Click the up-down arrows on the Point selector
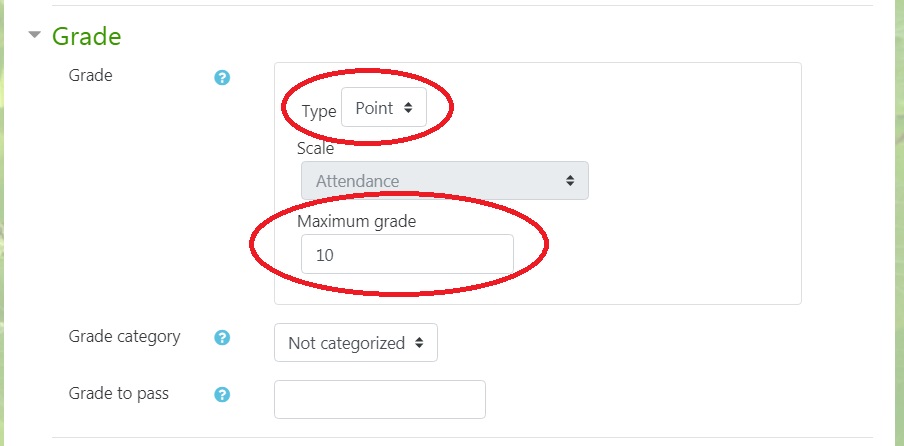The height and width of the screenshot is (446, 904). tap(408, 108)
